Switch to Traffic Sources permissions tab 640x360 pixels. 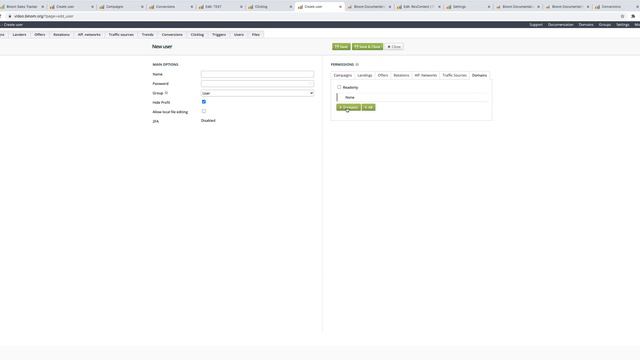pos(454,76)
